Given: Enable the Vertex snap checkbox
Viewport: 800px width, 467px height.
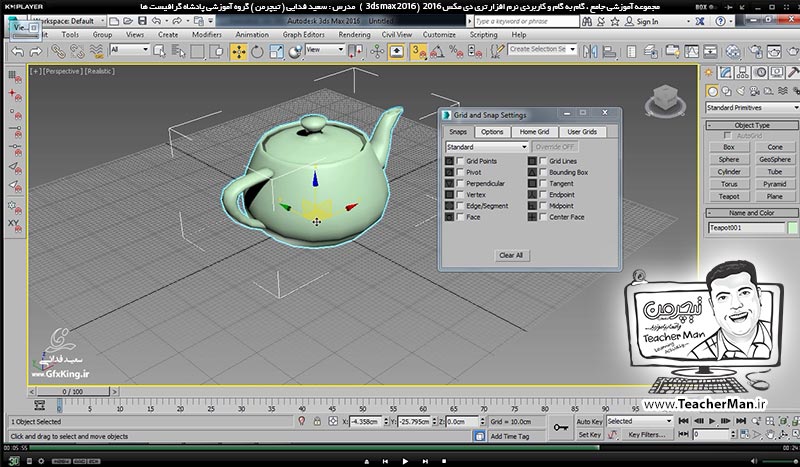Looking at the screenshot, I should point(460,194).
